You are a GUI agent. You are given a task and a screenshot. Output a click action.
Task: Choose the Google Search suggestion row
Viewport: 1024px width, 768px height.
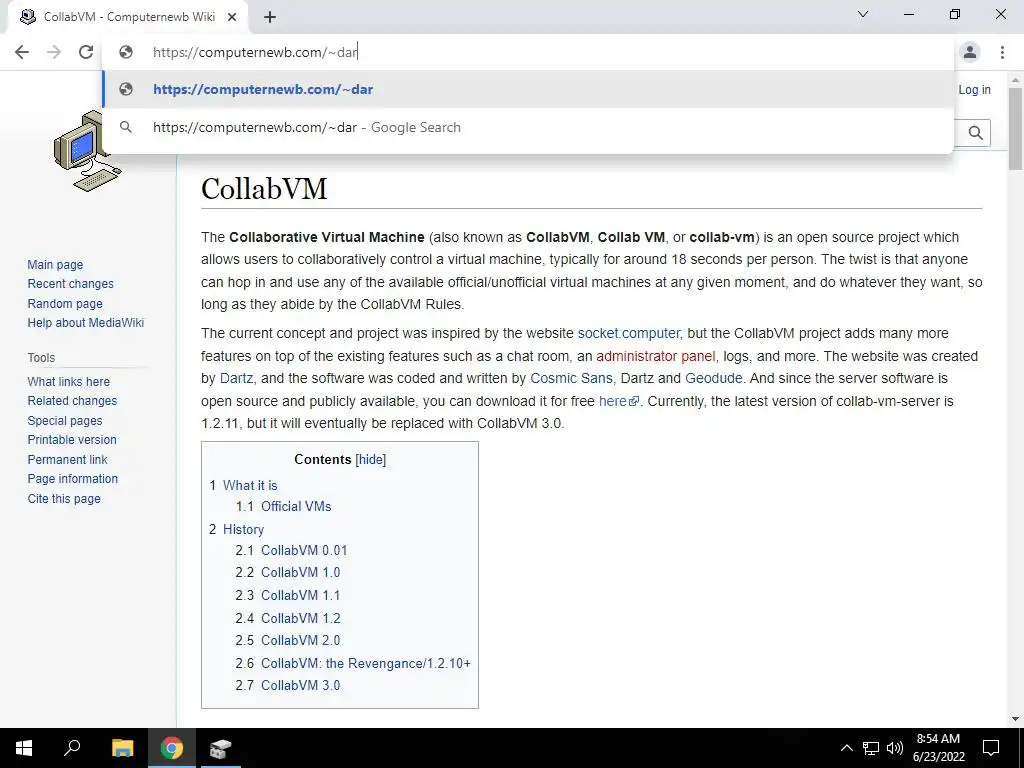coord(528,127)
